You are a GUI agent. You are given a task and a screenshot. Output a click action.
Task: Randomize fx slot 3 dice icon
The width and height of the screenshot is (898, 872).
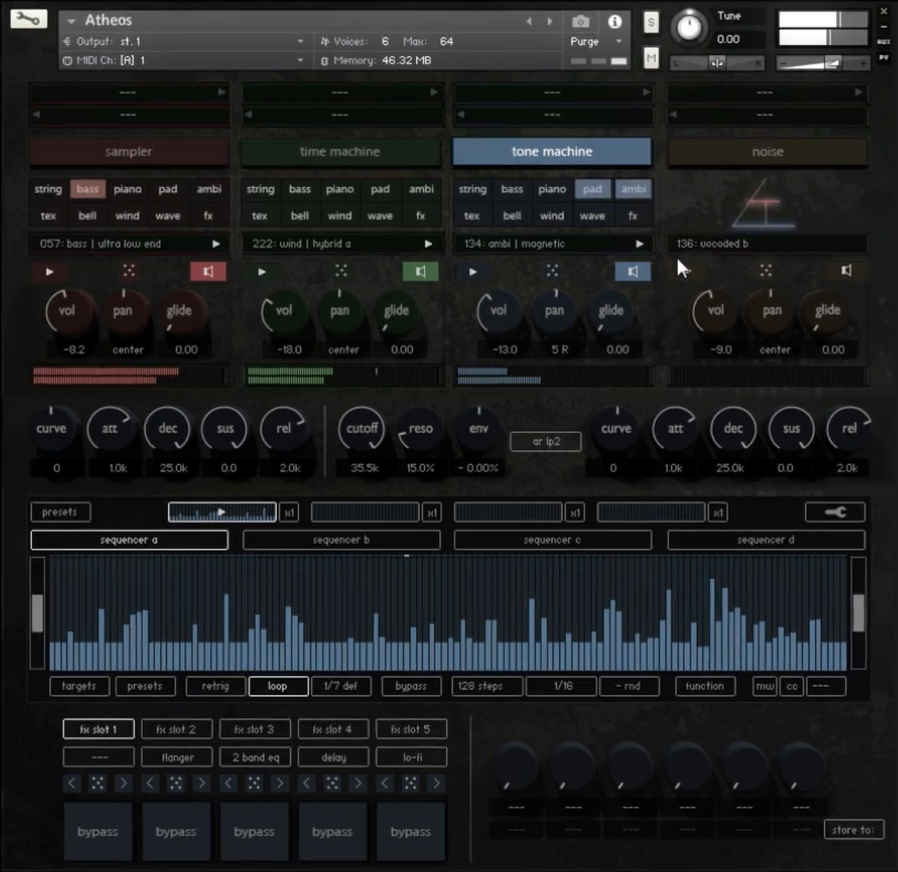tap(254, 783)
